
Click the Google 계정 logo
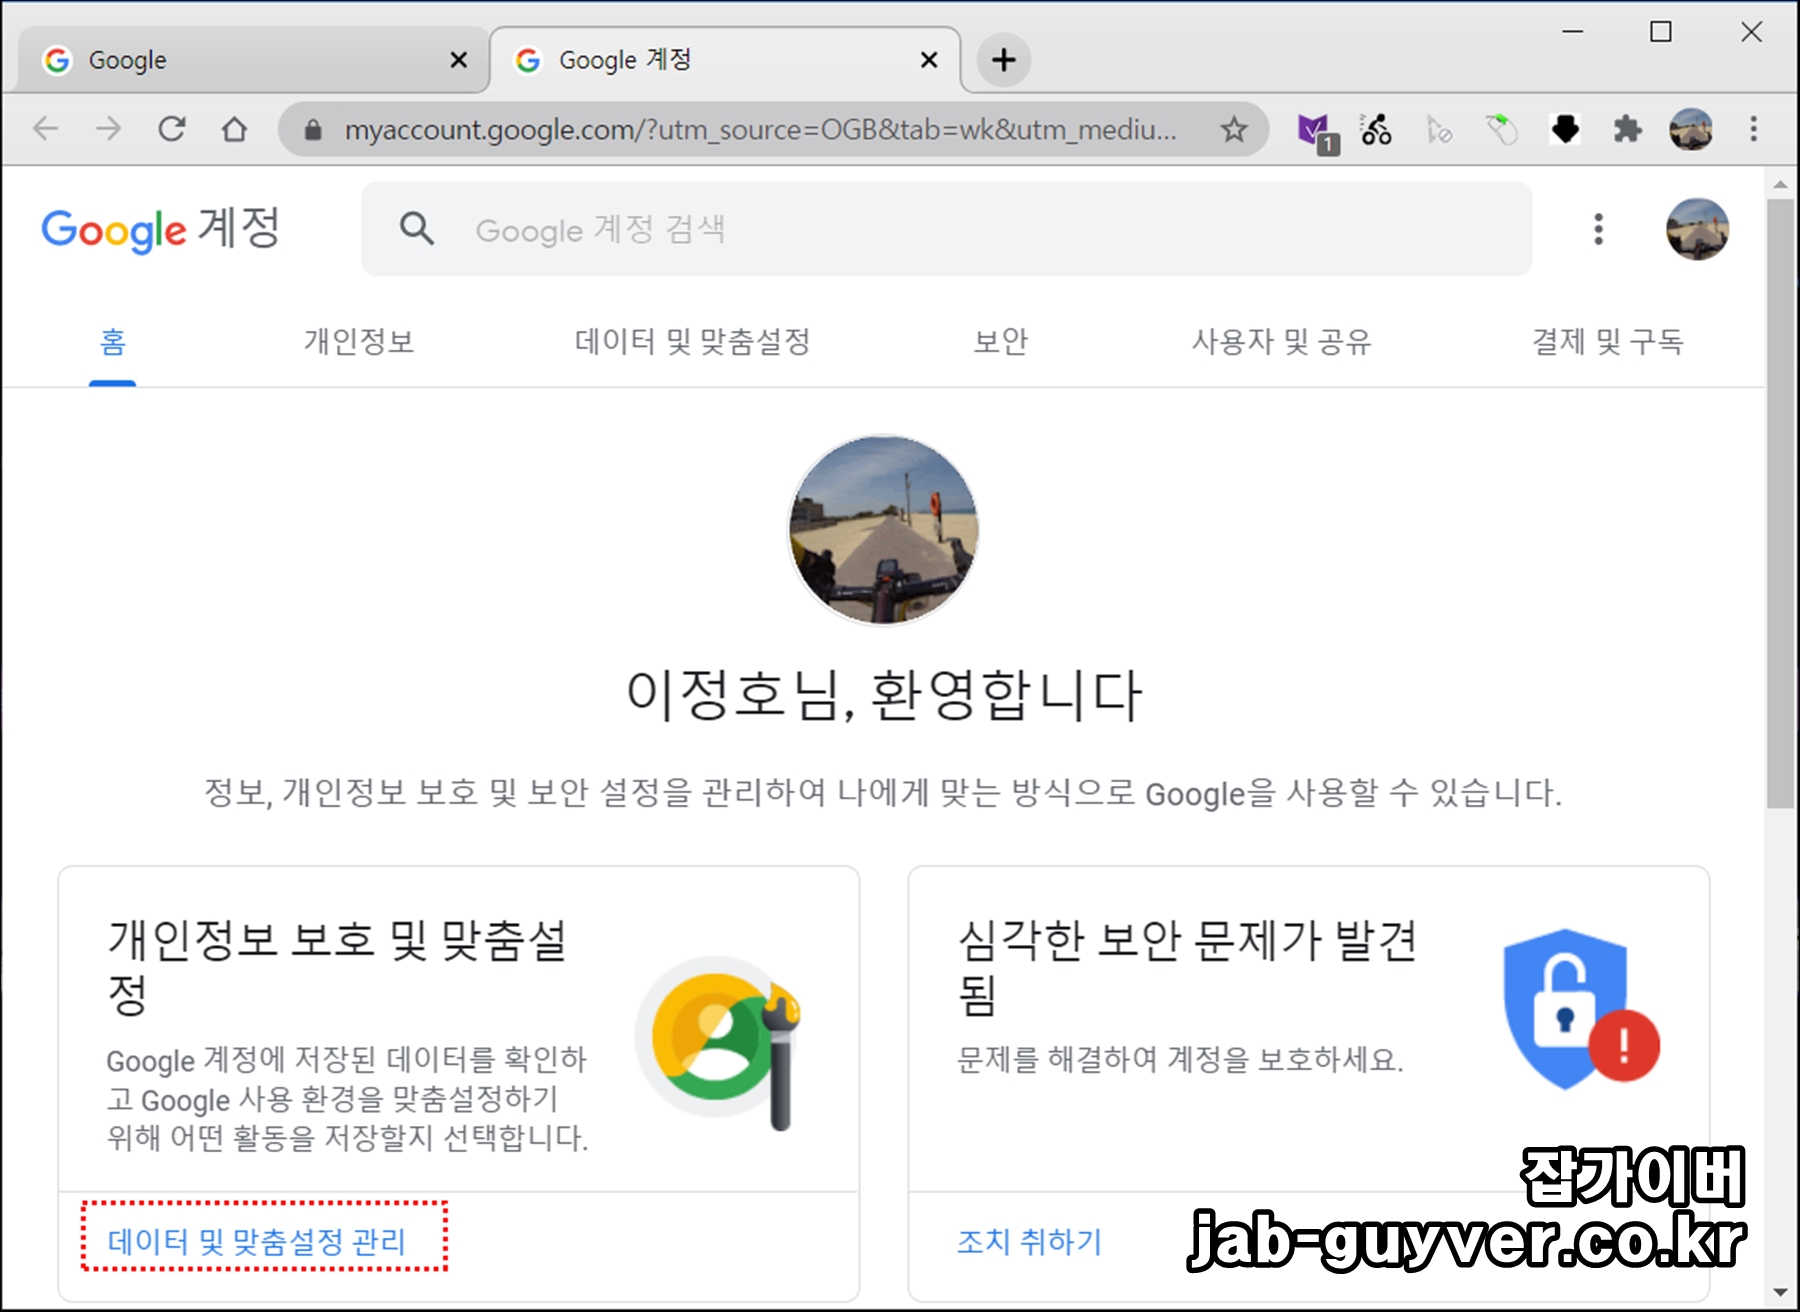(x=160, y=229)
